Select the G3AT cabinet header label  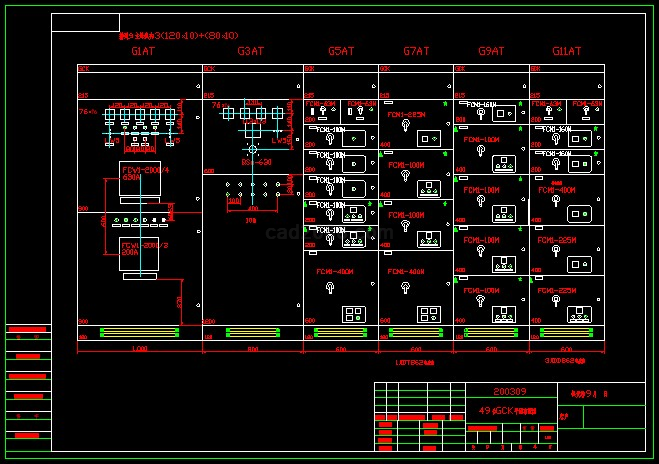coord(251,51)
